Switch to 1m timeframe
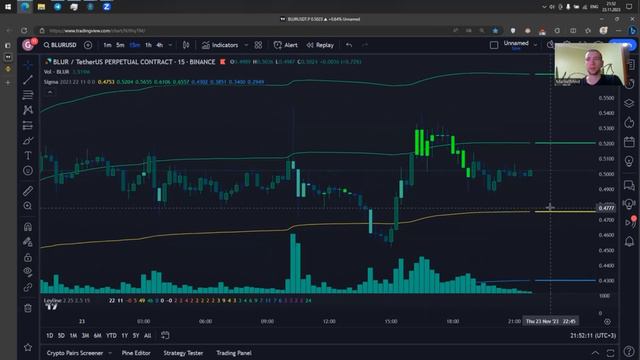Viewport: 640px width, 360px height. point(107,45)
